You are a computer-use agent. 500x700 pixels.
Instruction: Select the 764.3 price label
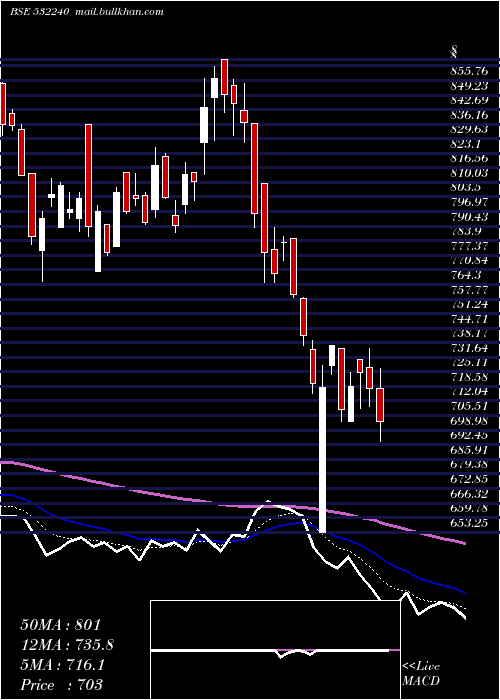465,275
